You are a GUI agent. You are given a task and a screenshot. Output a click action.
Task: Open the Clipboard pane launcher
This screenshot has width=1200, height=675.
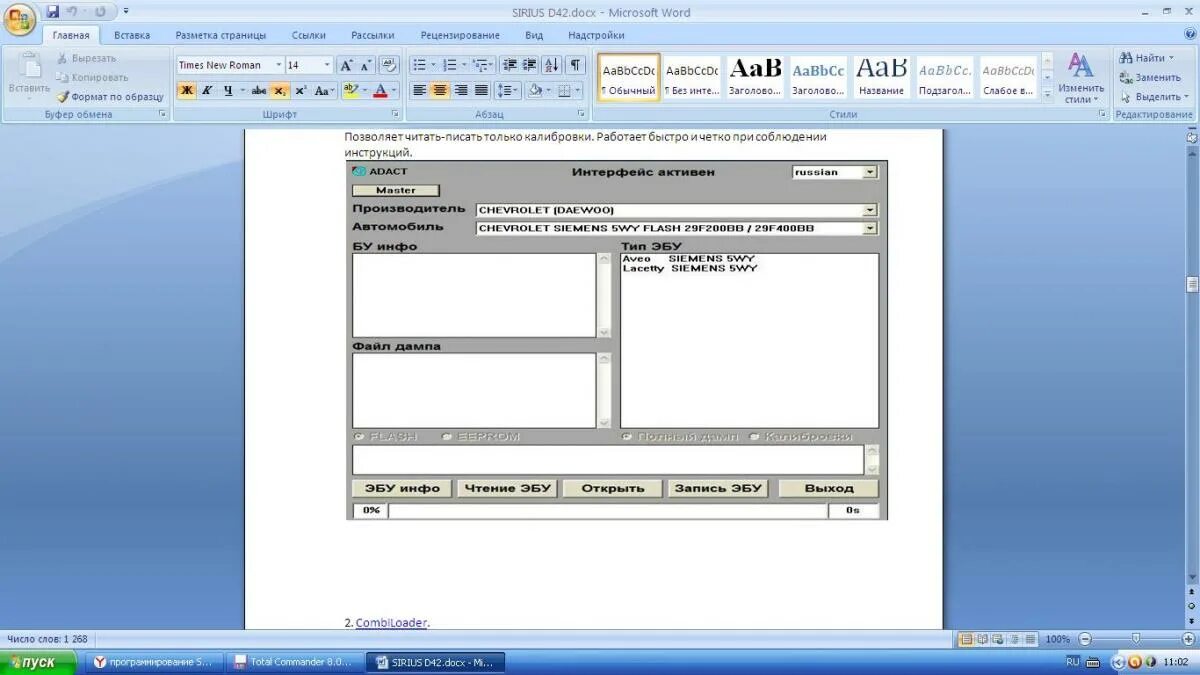click(x=163, y=115)
